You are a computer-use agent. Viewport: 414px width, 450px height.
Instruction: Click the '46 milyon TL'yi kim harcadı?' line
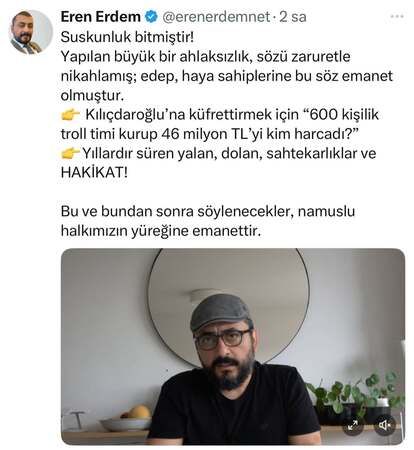pos(259,134)
